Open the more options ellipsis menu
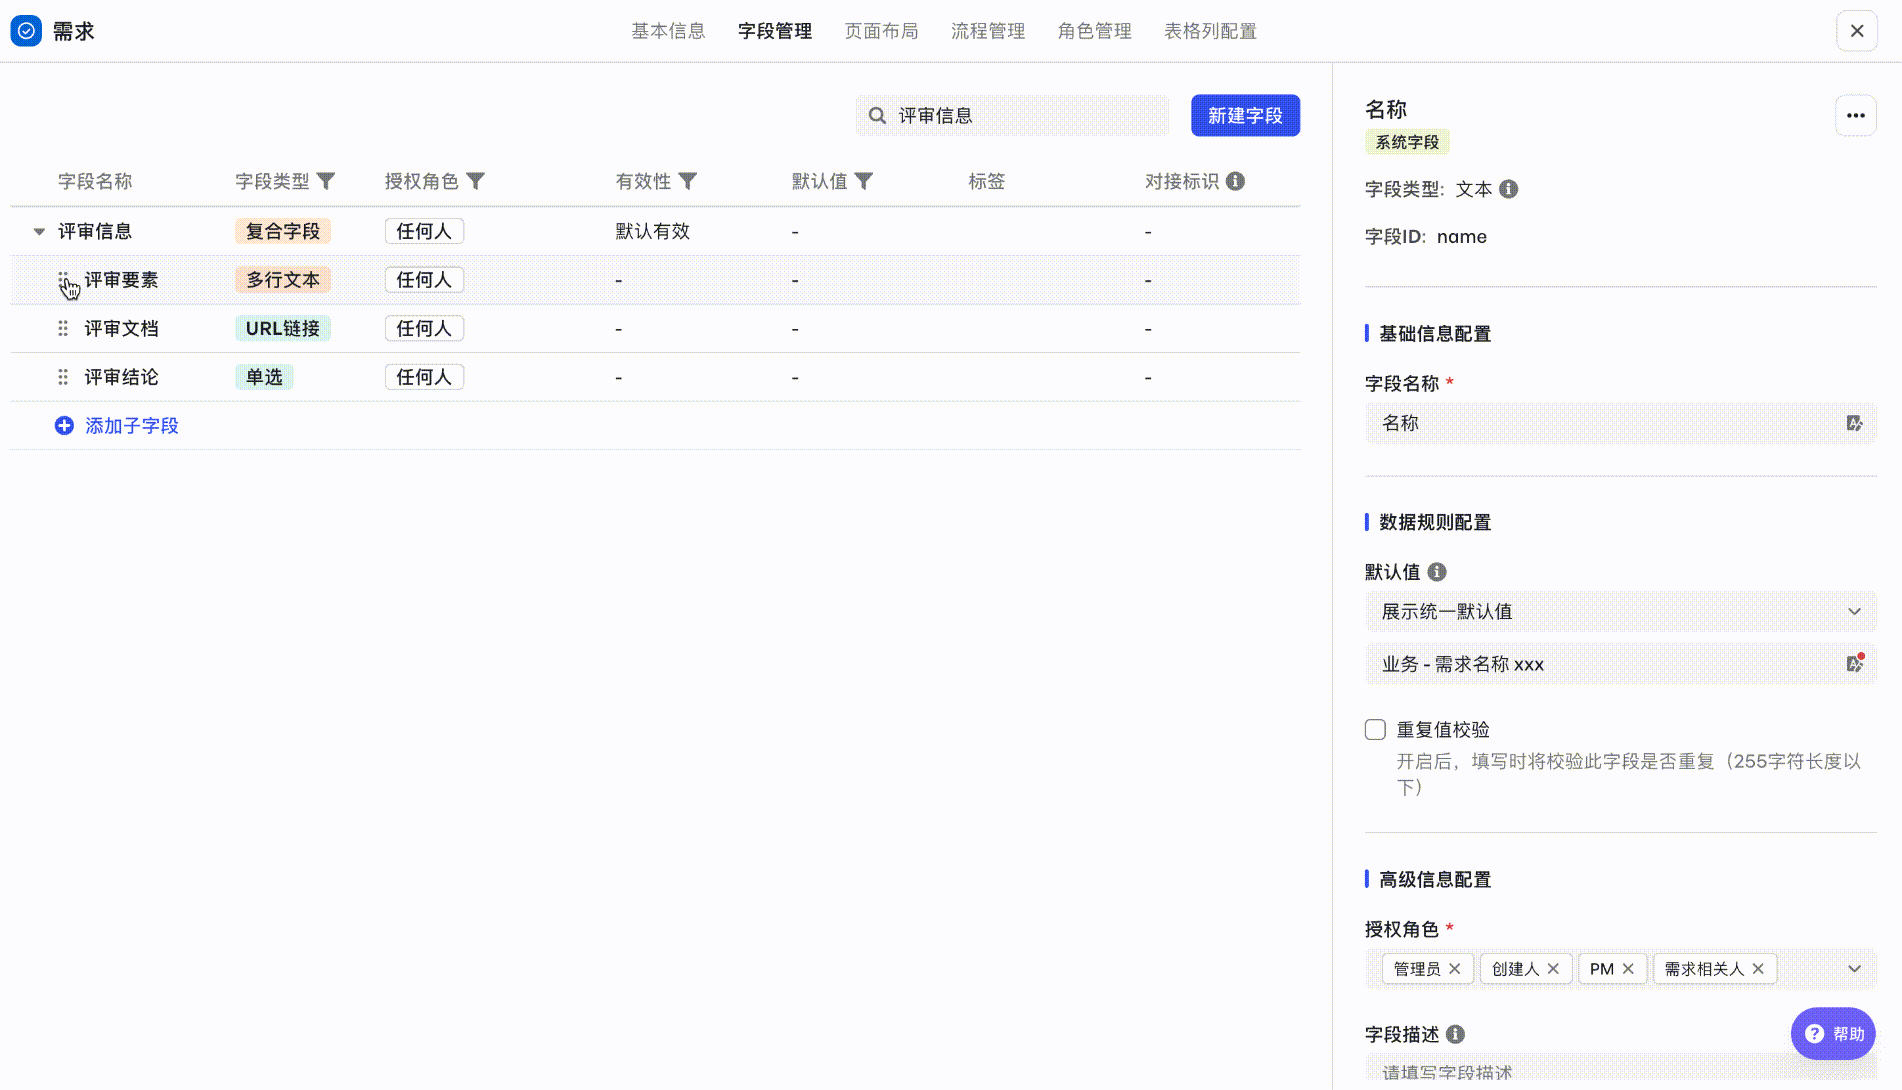Screen dimensions: 1902x1090 coord(1856,116)
